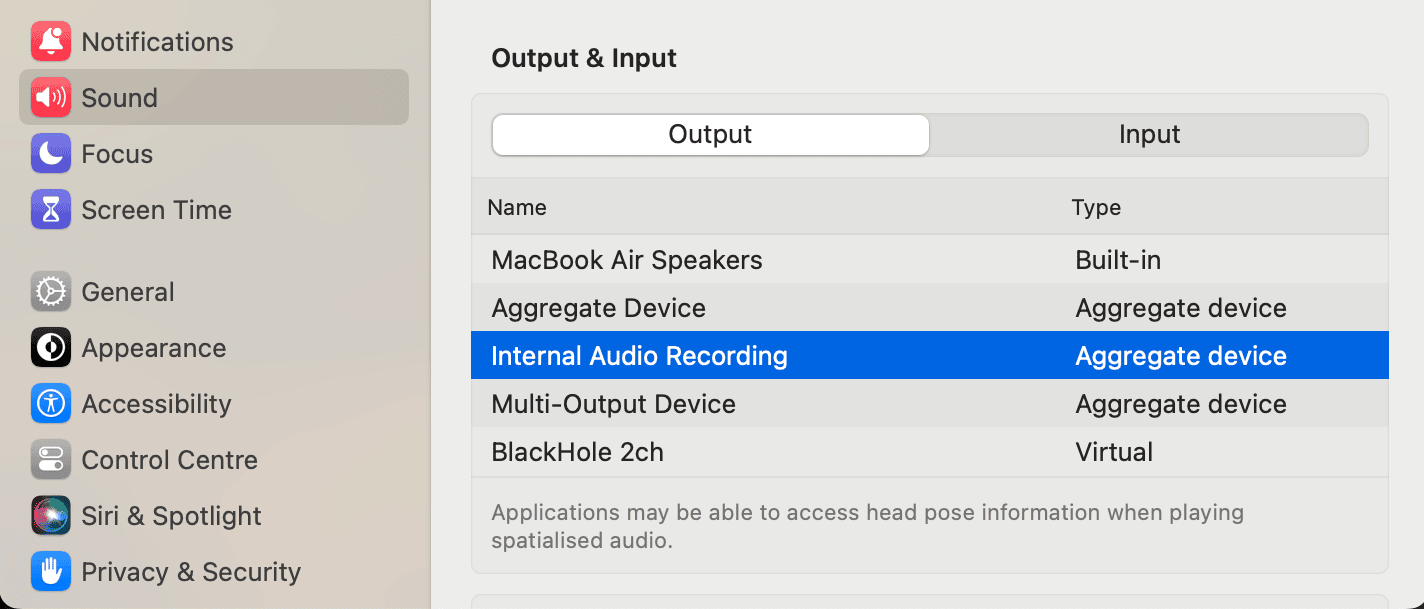Select the Sound speaker icon in sidebar
This screenshot has width=1424, height=609.
[49, 97]
